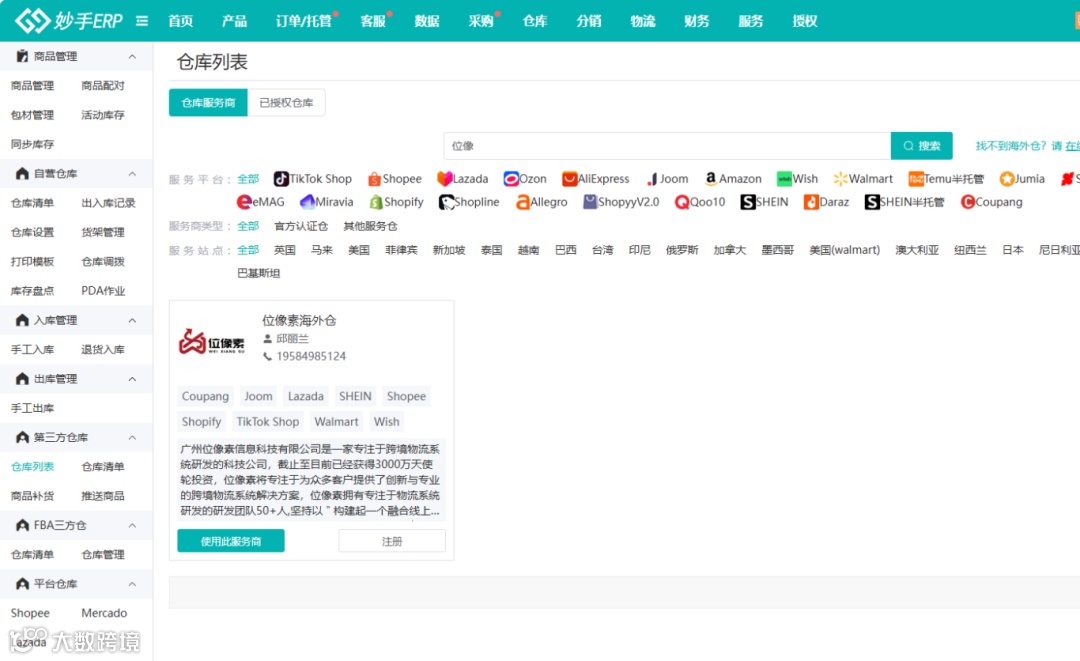Open PDA作业 in the sidebar
The image size is (1080, 661).
[x=103, y=291]
